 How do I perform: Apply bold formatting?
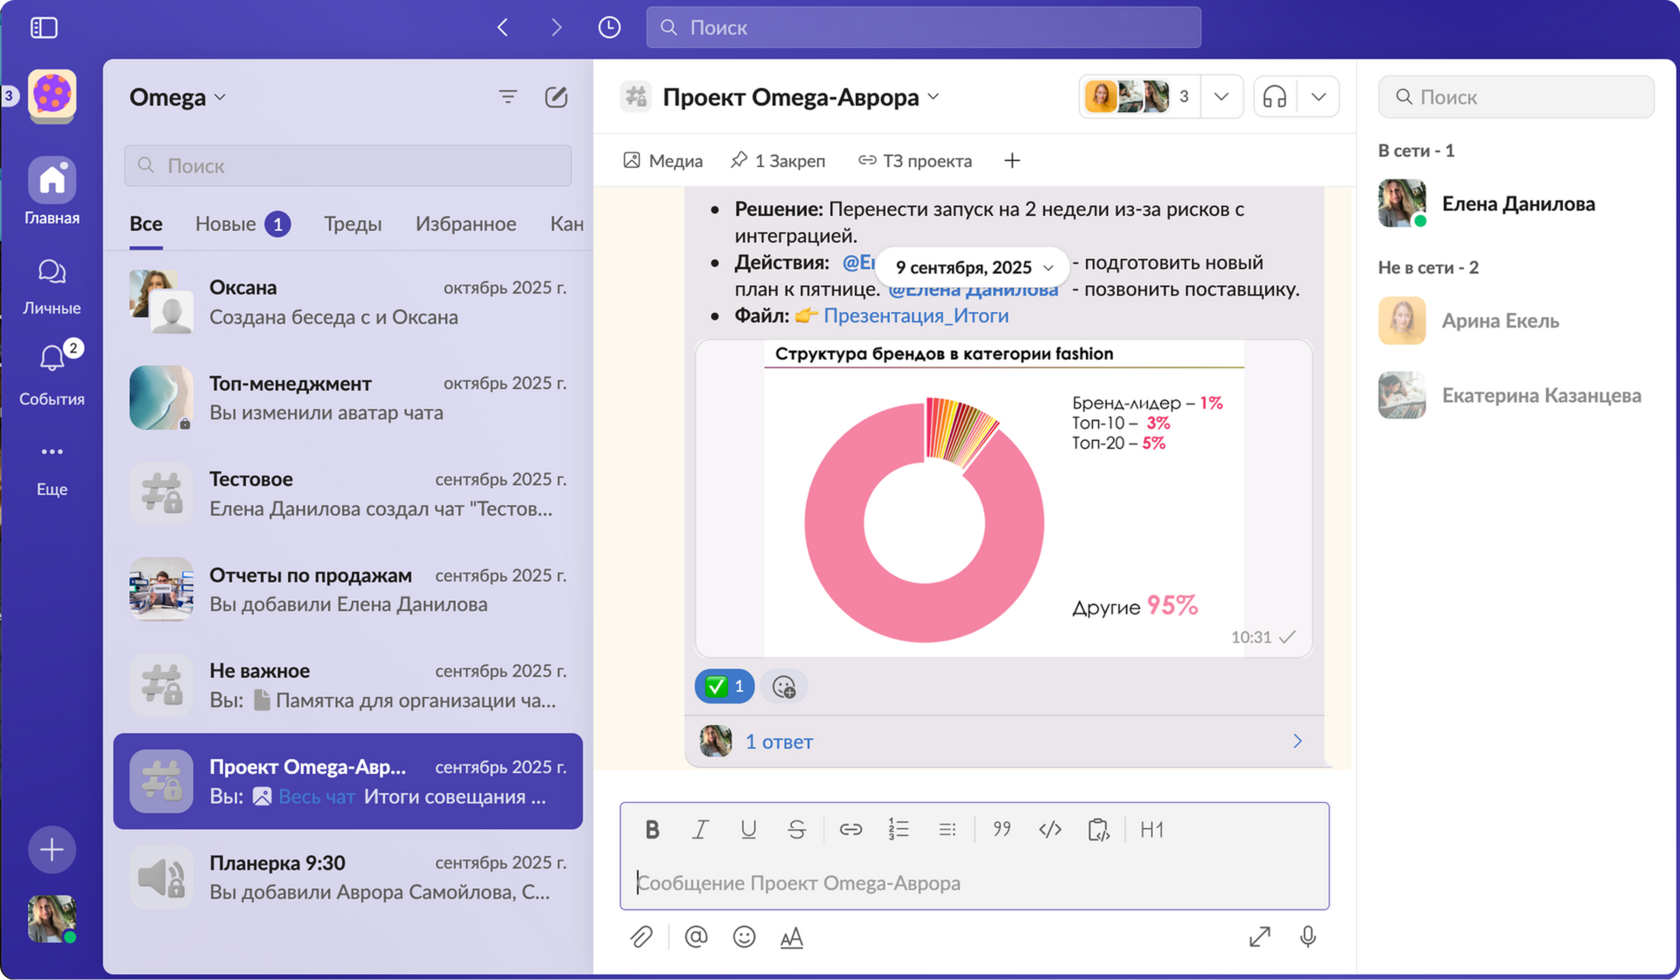(652, 829)
